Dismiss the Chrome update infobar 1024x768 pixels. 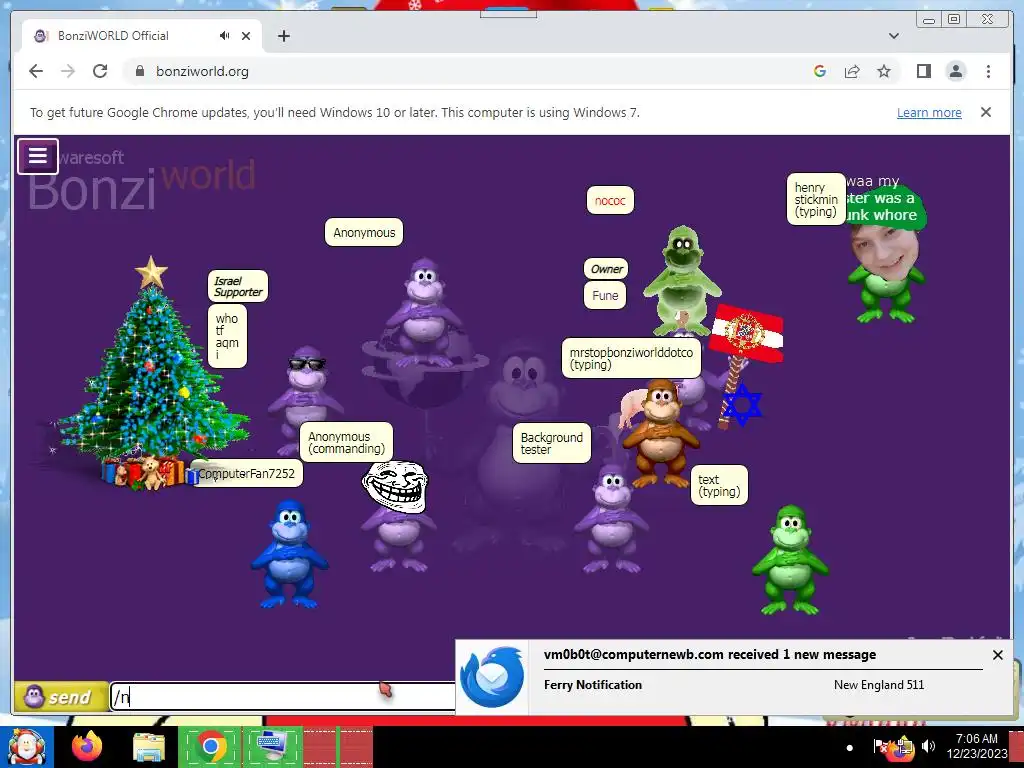point(985,112)
